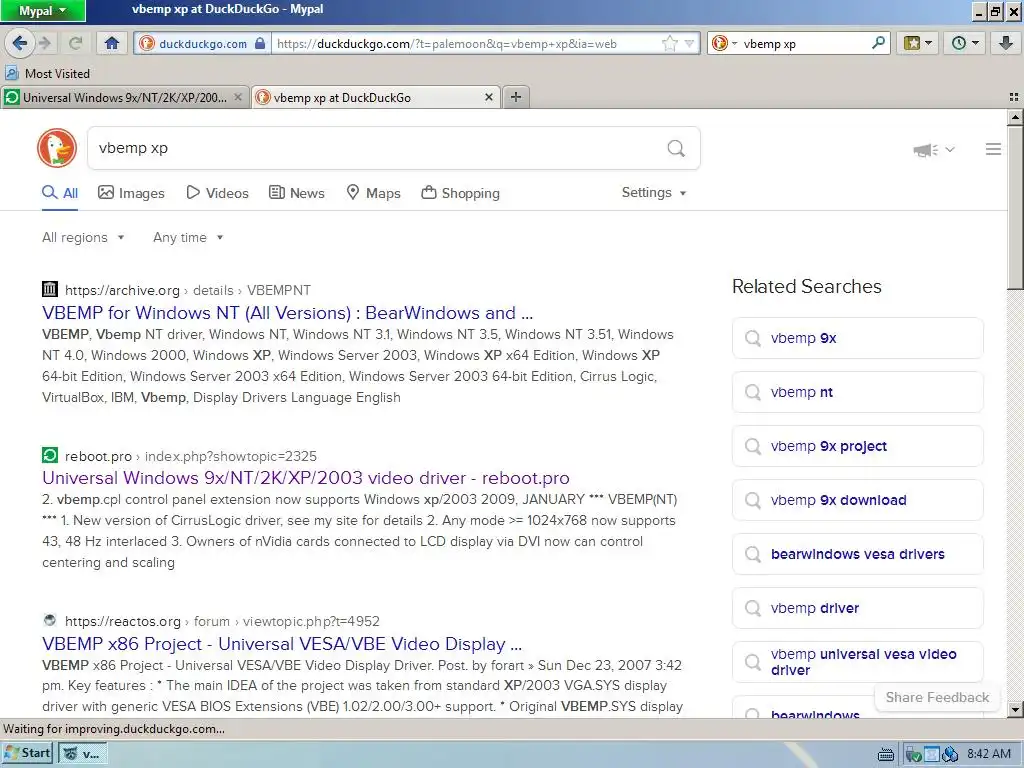Click the tab groups grid icon
Image resolution: width=1024 pixels, height=768 pixels.
(x=1014, y=97)
